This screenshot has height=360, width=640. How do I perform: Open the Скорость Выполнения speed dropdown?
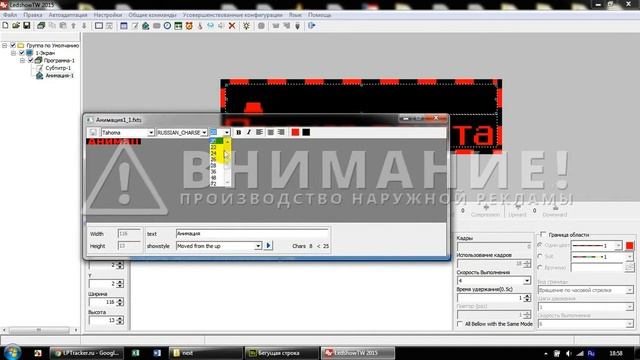[x=527, y=281]
